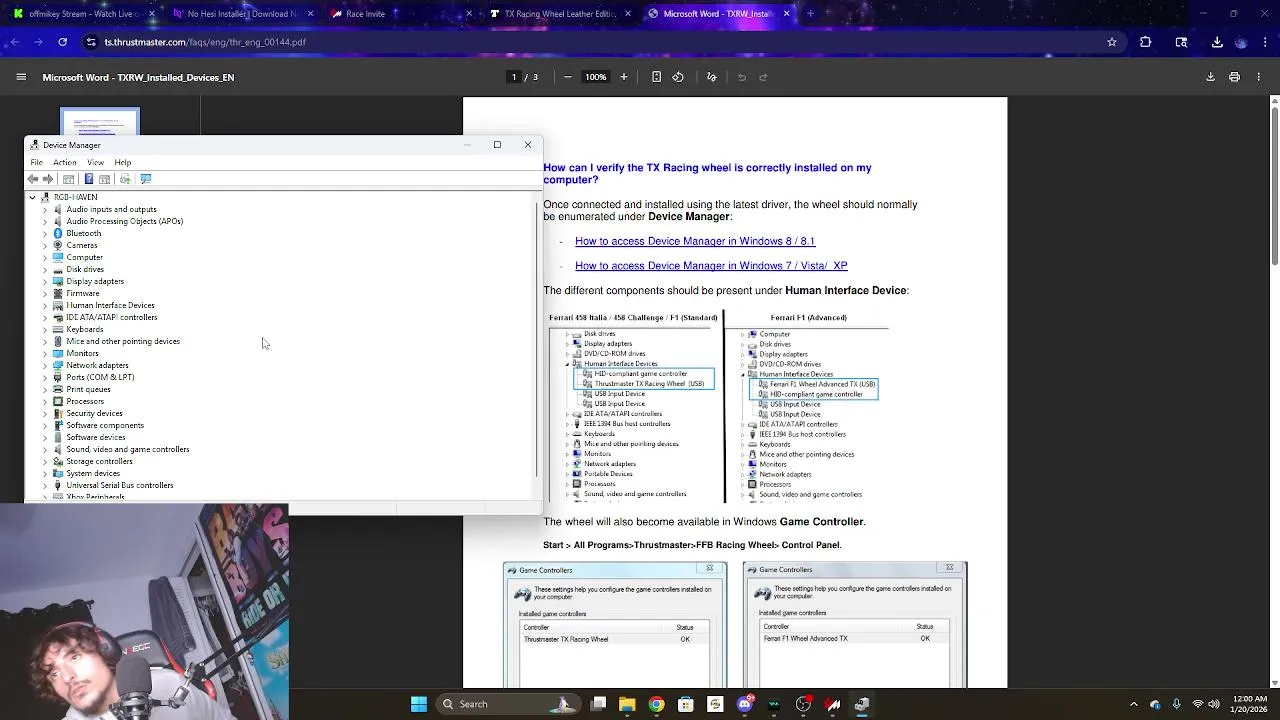The image size is (1280, 720).
Task: Select Cameras in the device tree
Action: (82, 245)
